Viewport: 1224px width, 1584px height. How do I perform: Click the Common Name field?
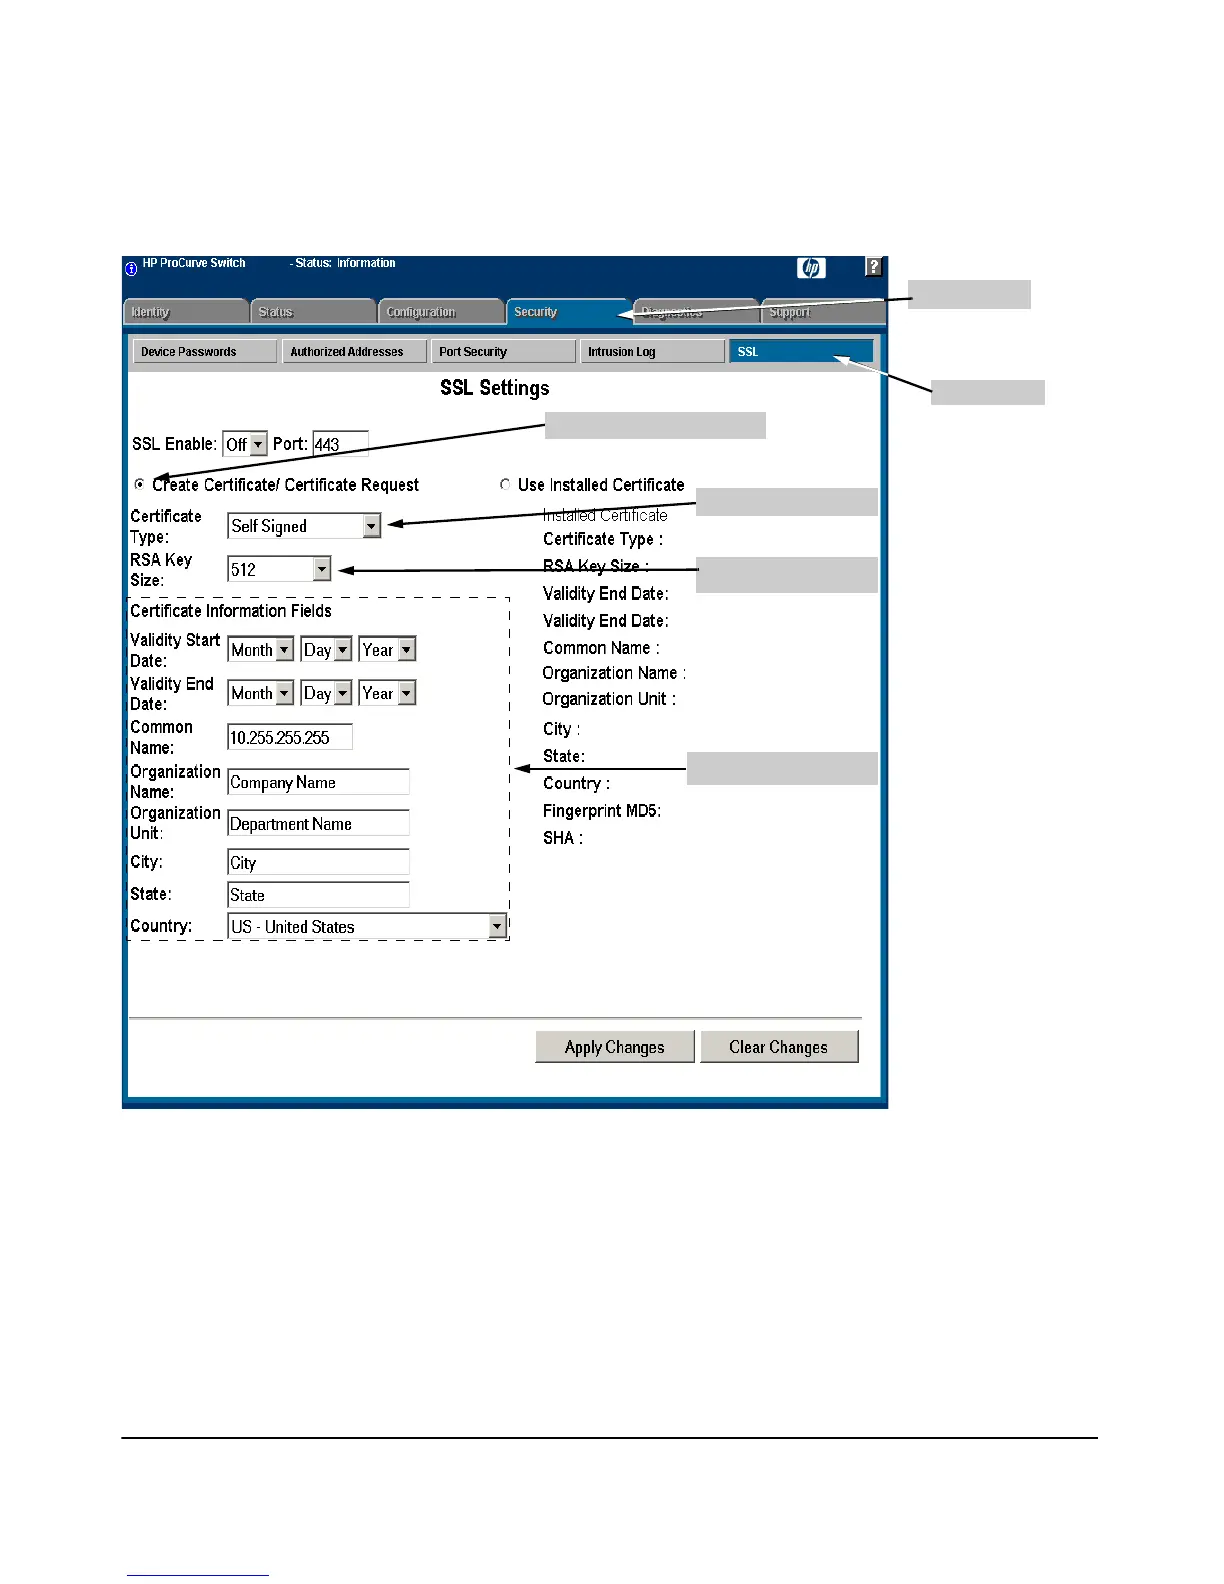[x=290, y=737]
